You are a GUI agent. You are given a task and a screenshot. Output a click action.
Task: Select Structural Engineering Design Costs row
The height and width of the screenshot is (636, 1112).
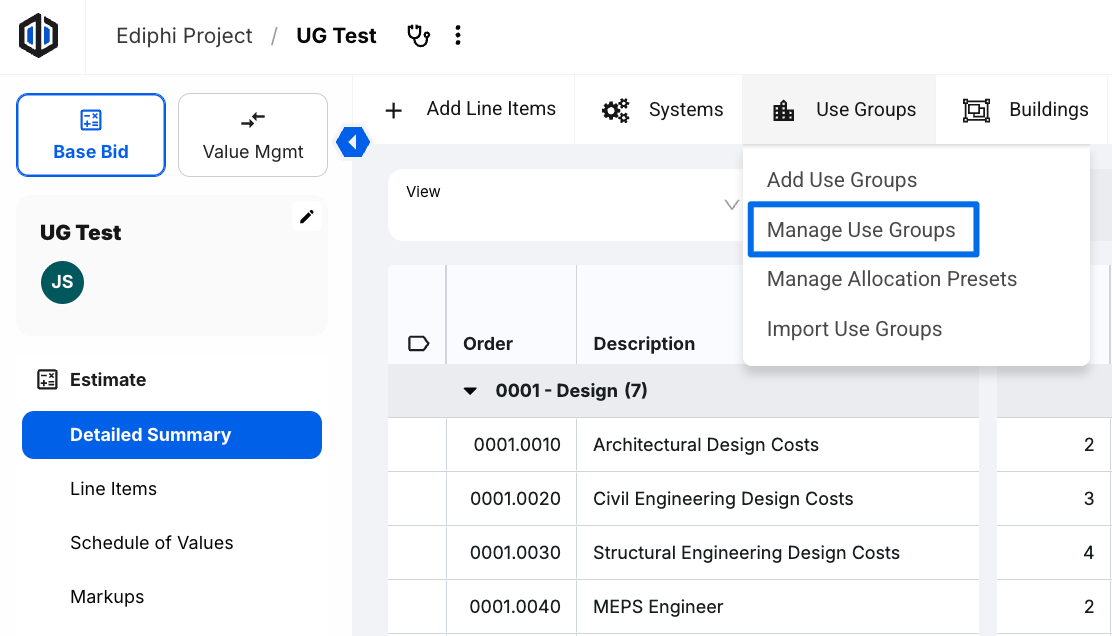pos(746,552)
